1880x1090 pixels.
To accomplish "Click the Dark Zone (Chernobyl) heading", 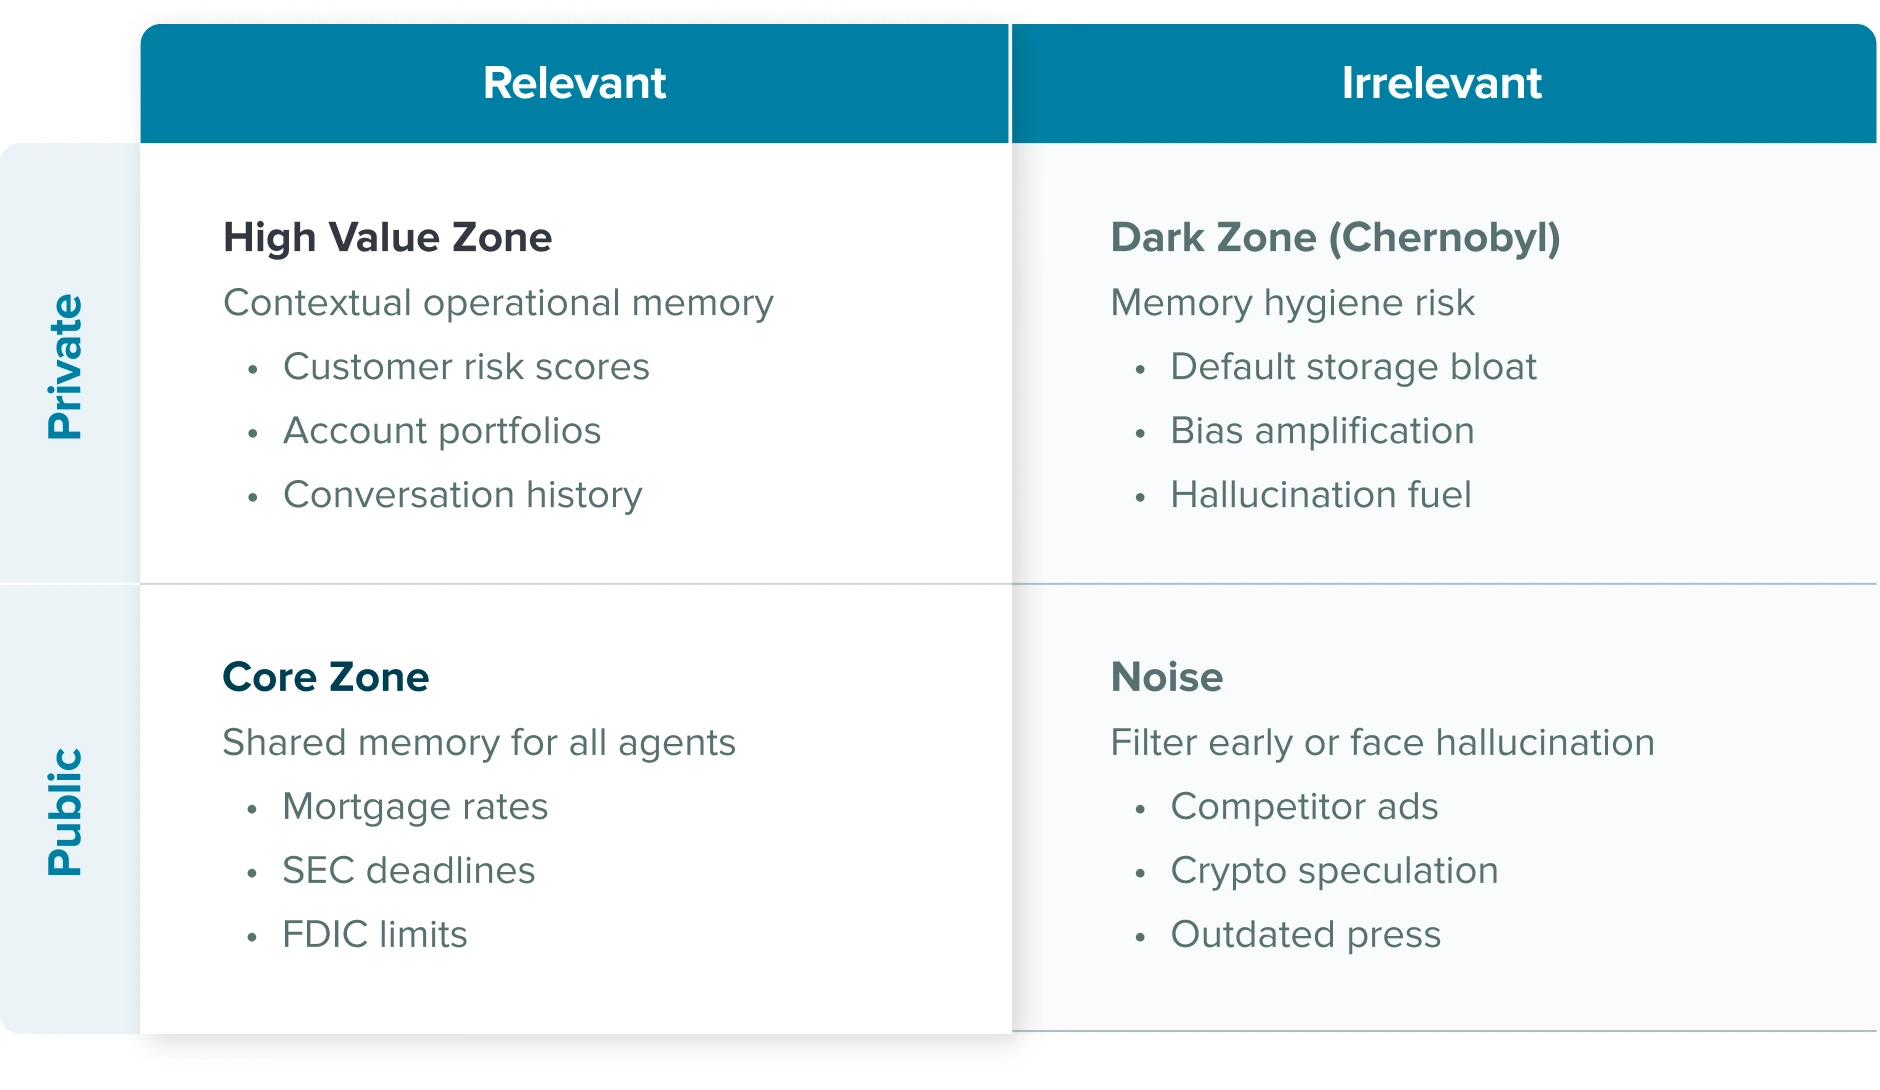I will [1335, 238].
